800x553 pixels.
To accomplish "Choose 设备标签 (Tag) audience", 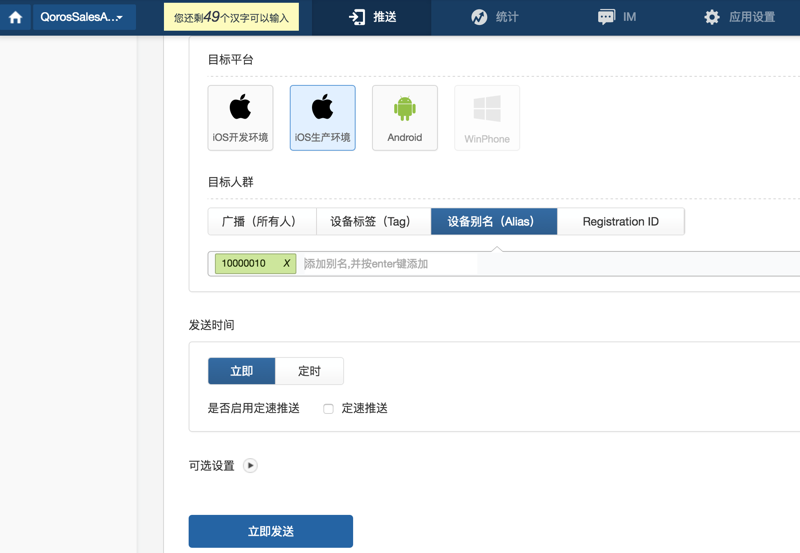I will pyautogui.click(x=373, y=221).
